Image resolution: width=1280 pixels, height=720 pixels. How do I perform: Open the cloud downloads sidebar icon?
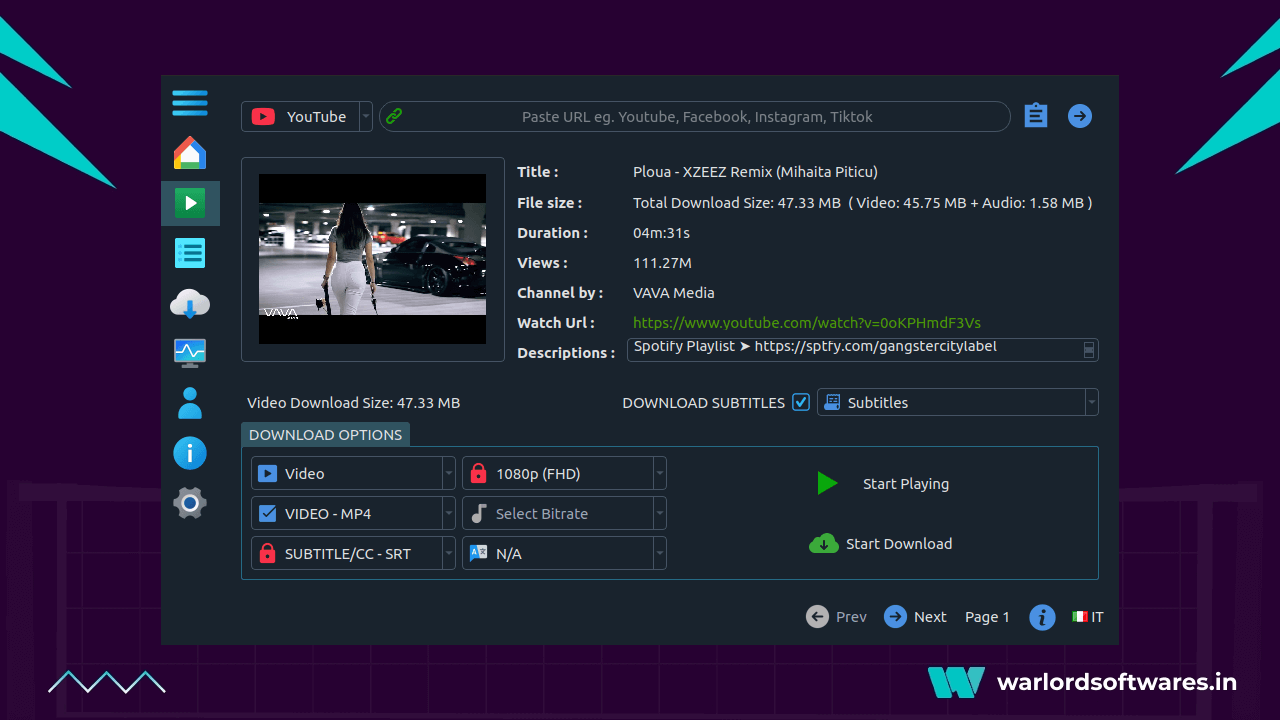190,303
